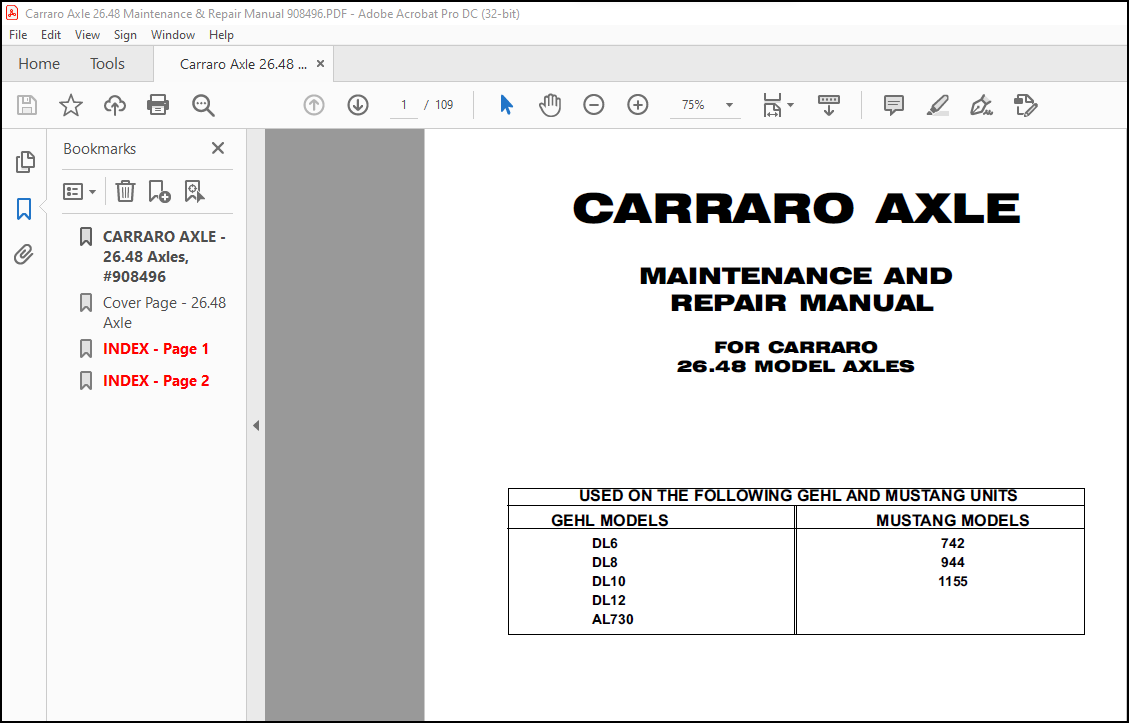
Task: Close the Carraro Axle document tab
Action: point(320,63)
